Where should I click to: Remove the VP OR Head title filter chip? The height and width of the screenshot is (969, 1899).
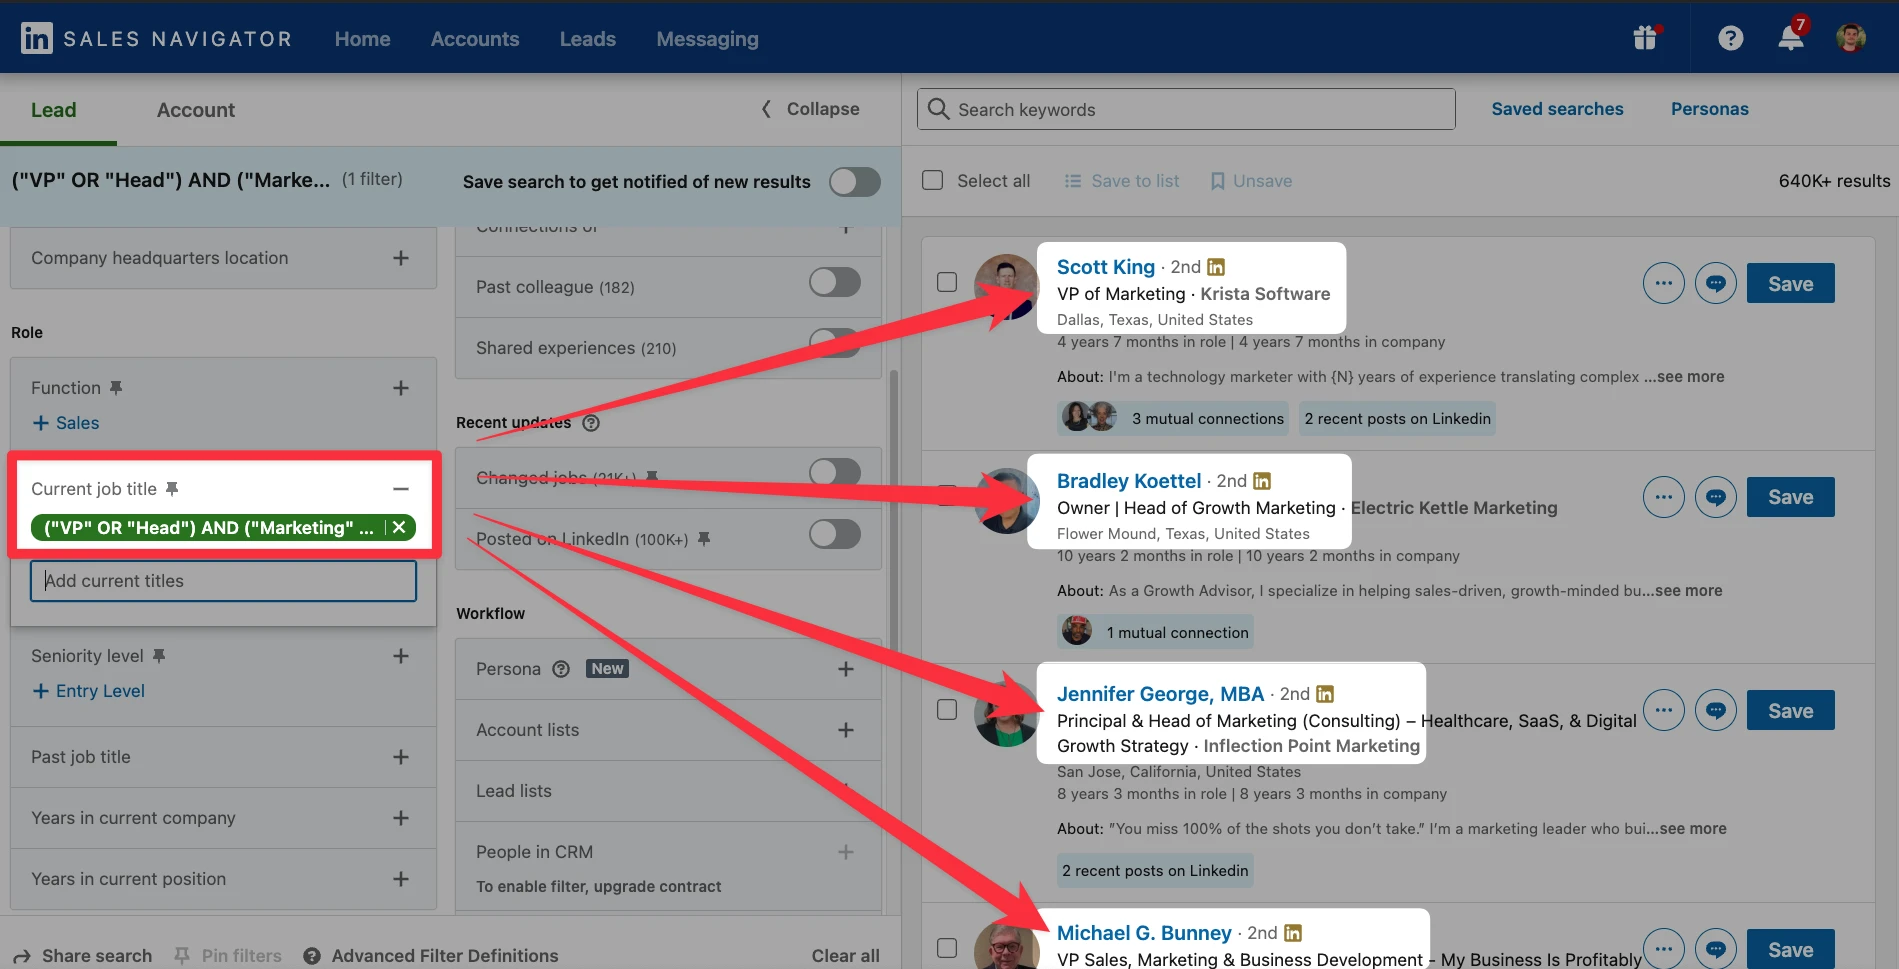click(399, 527)
